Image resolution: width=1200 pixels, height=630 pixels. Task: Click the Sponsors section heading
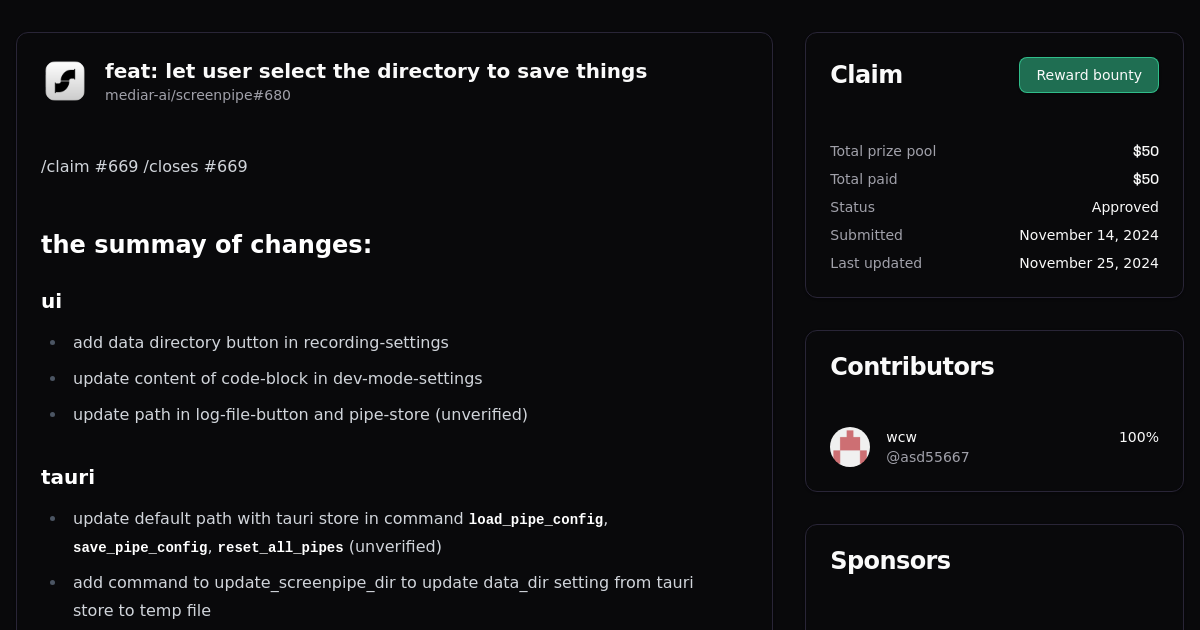point(890,561)
